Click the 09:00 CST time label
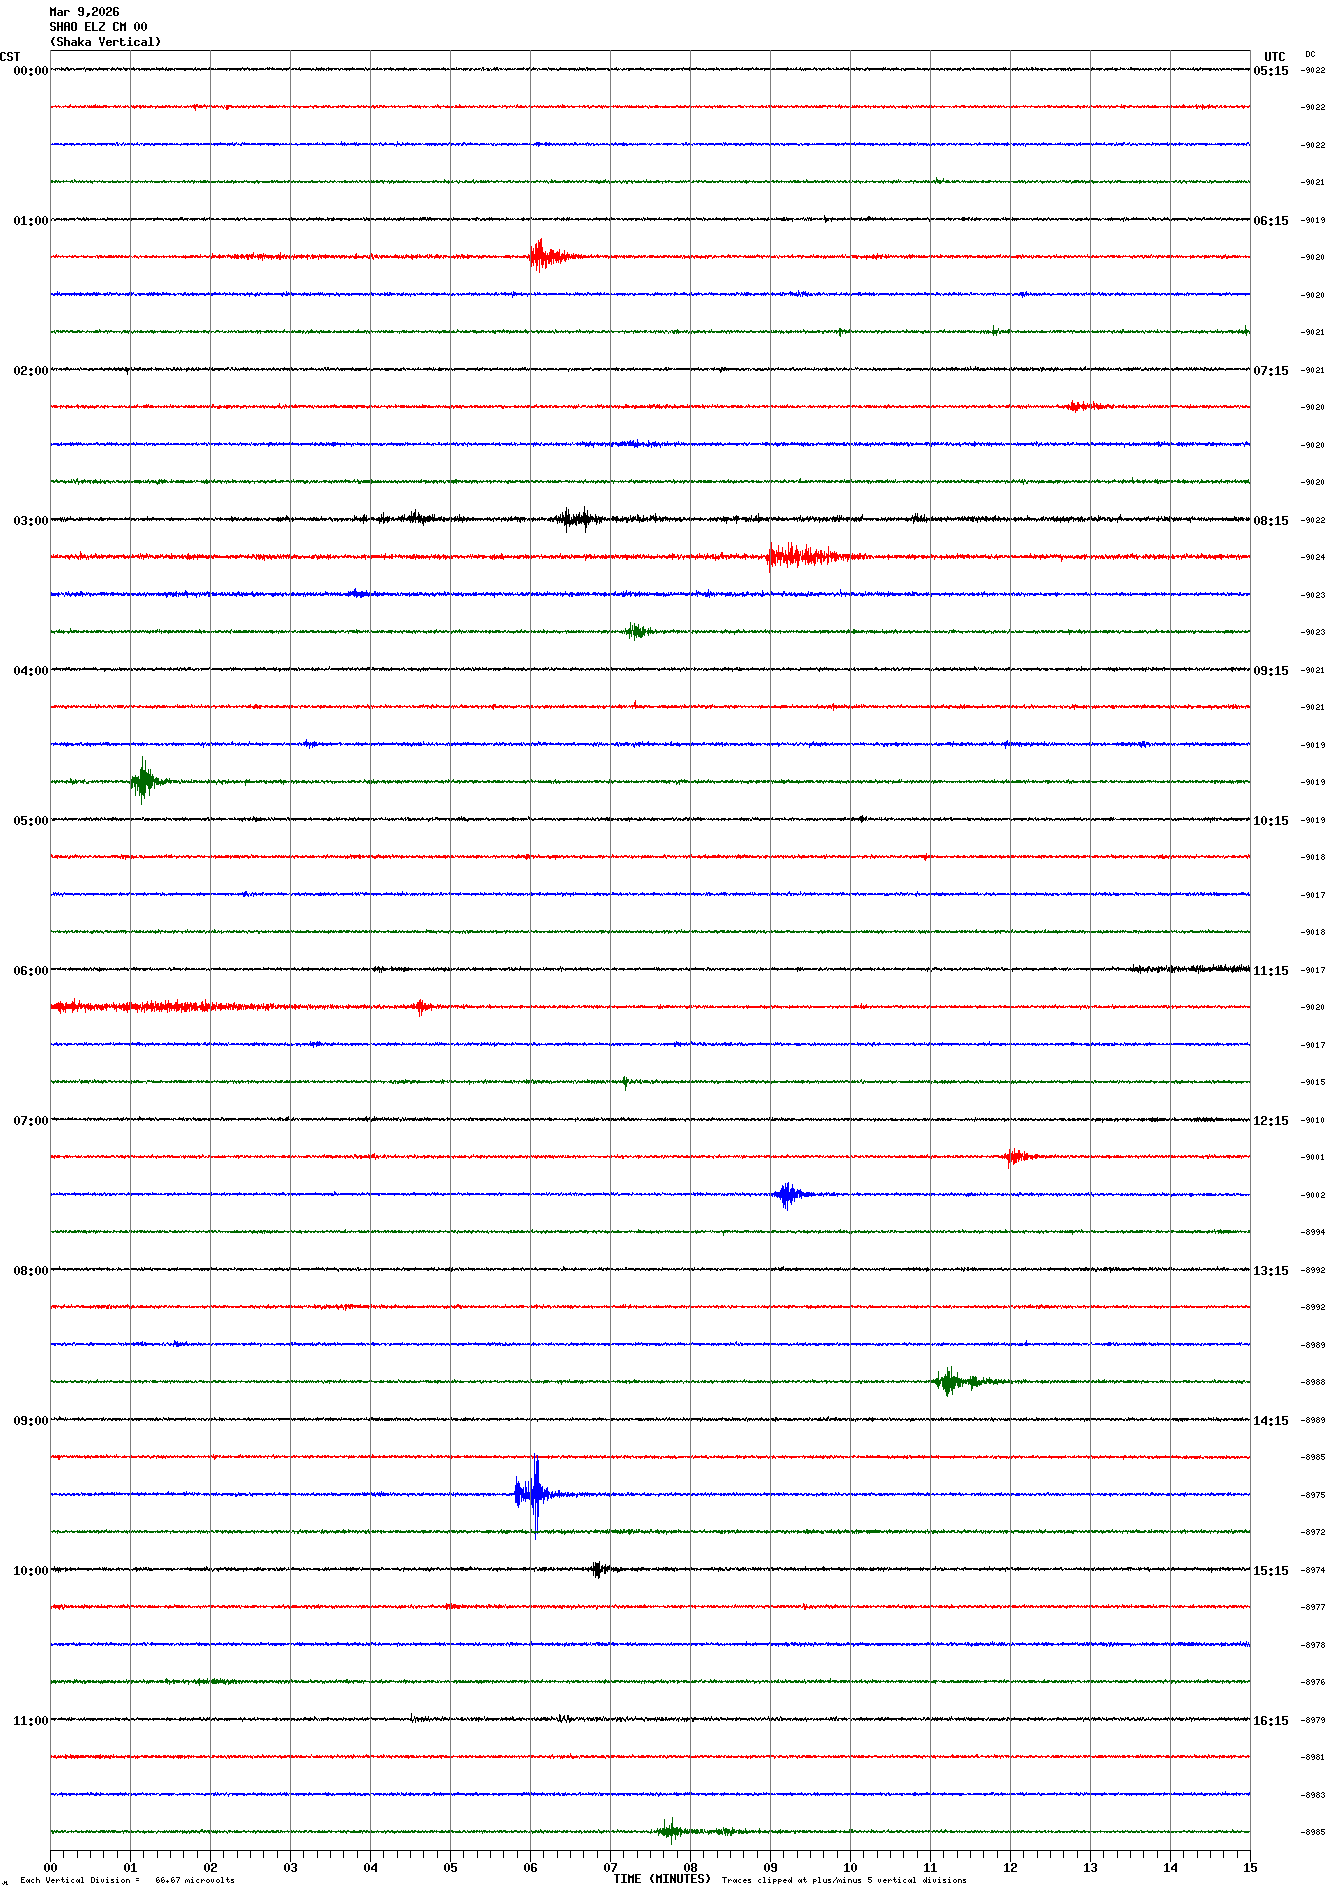Screen dimensions: 1330x1894 click(30, 1421)
